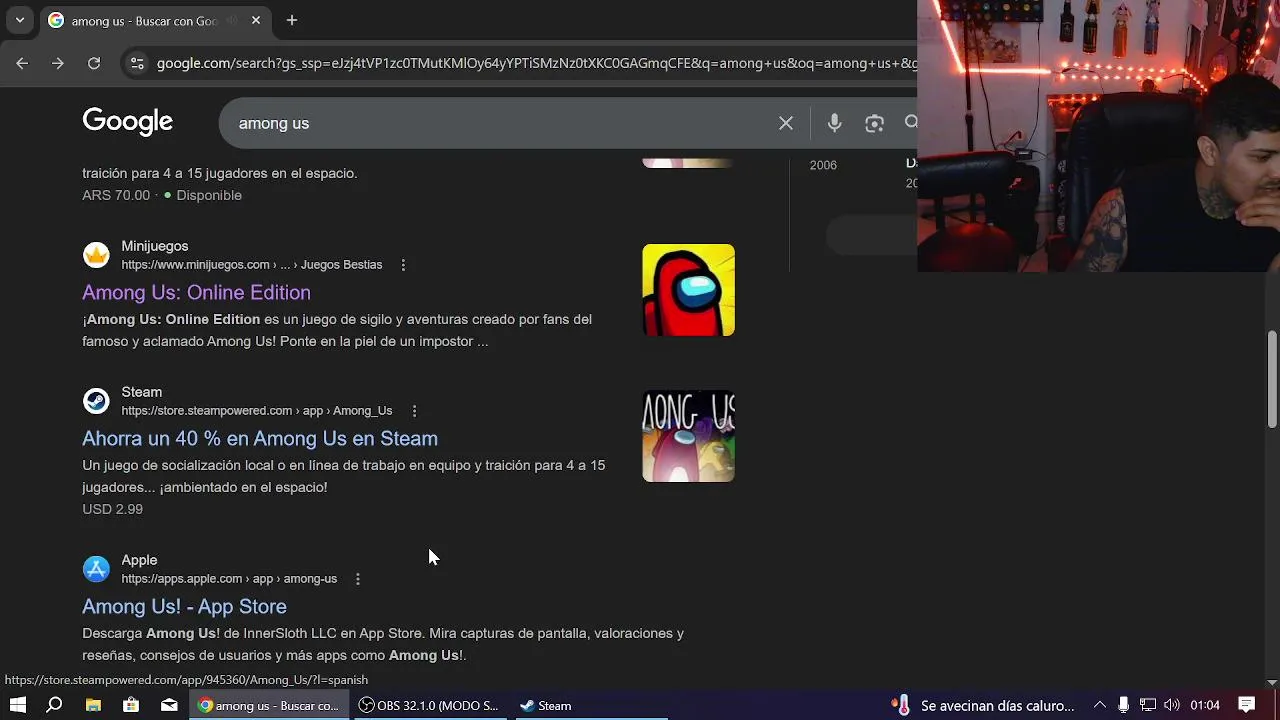
Task: Click the Apple App Store favicon
Action: pyautogui.click(x=96, y=569)
